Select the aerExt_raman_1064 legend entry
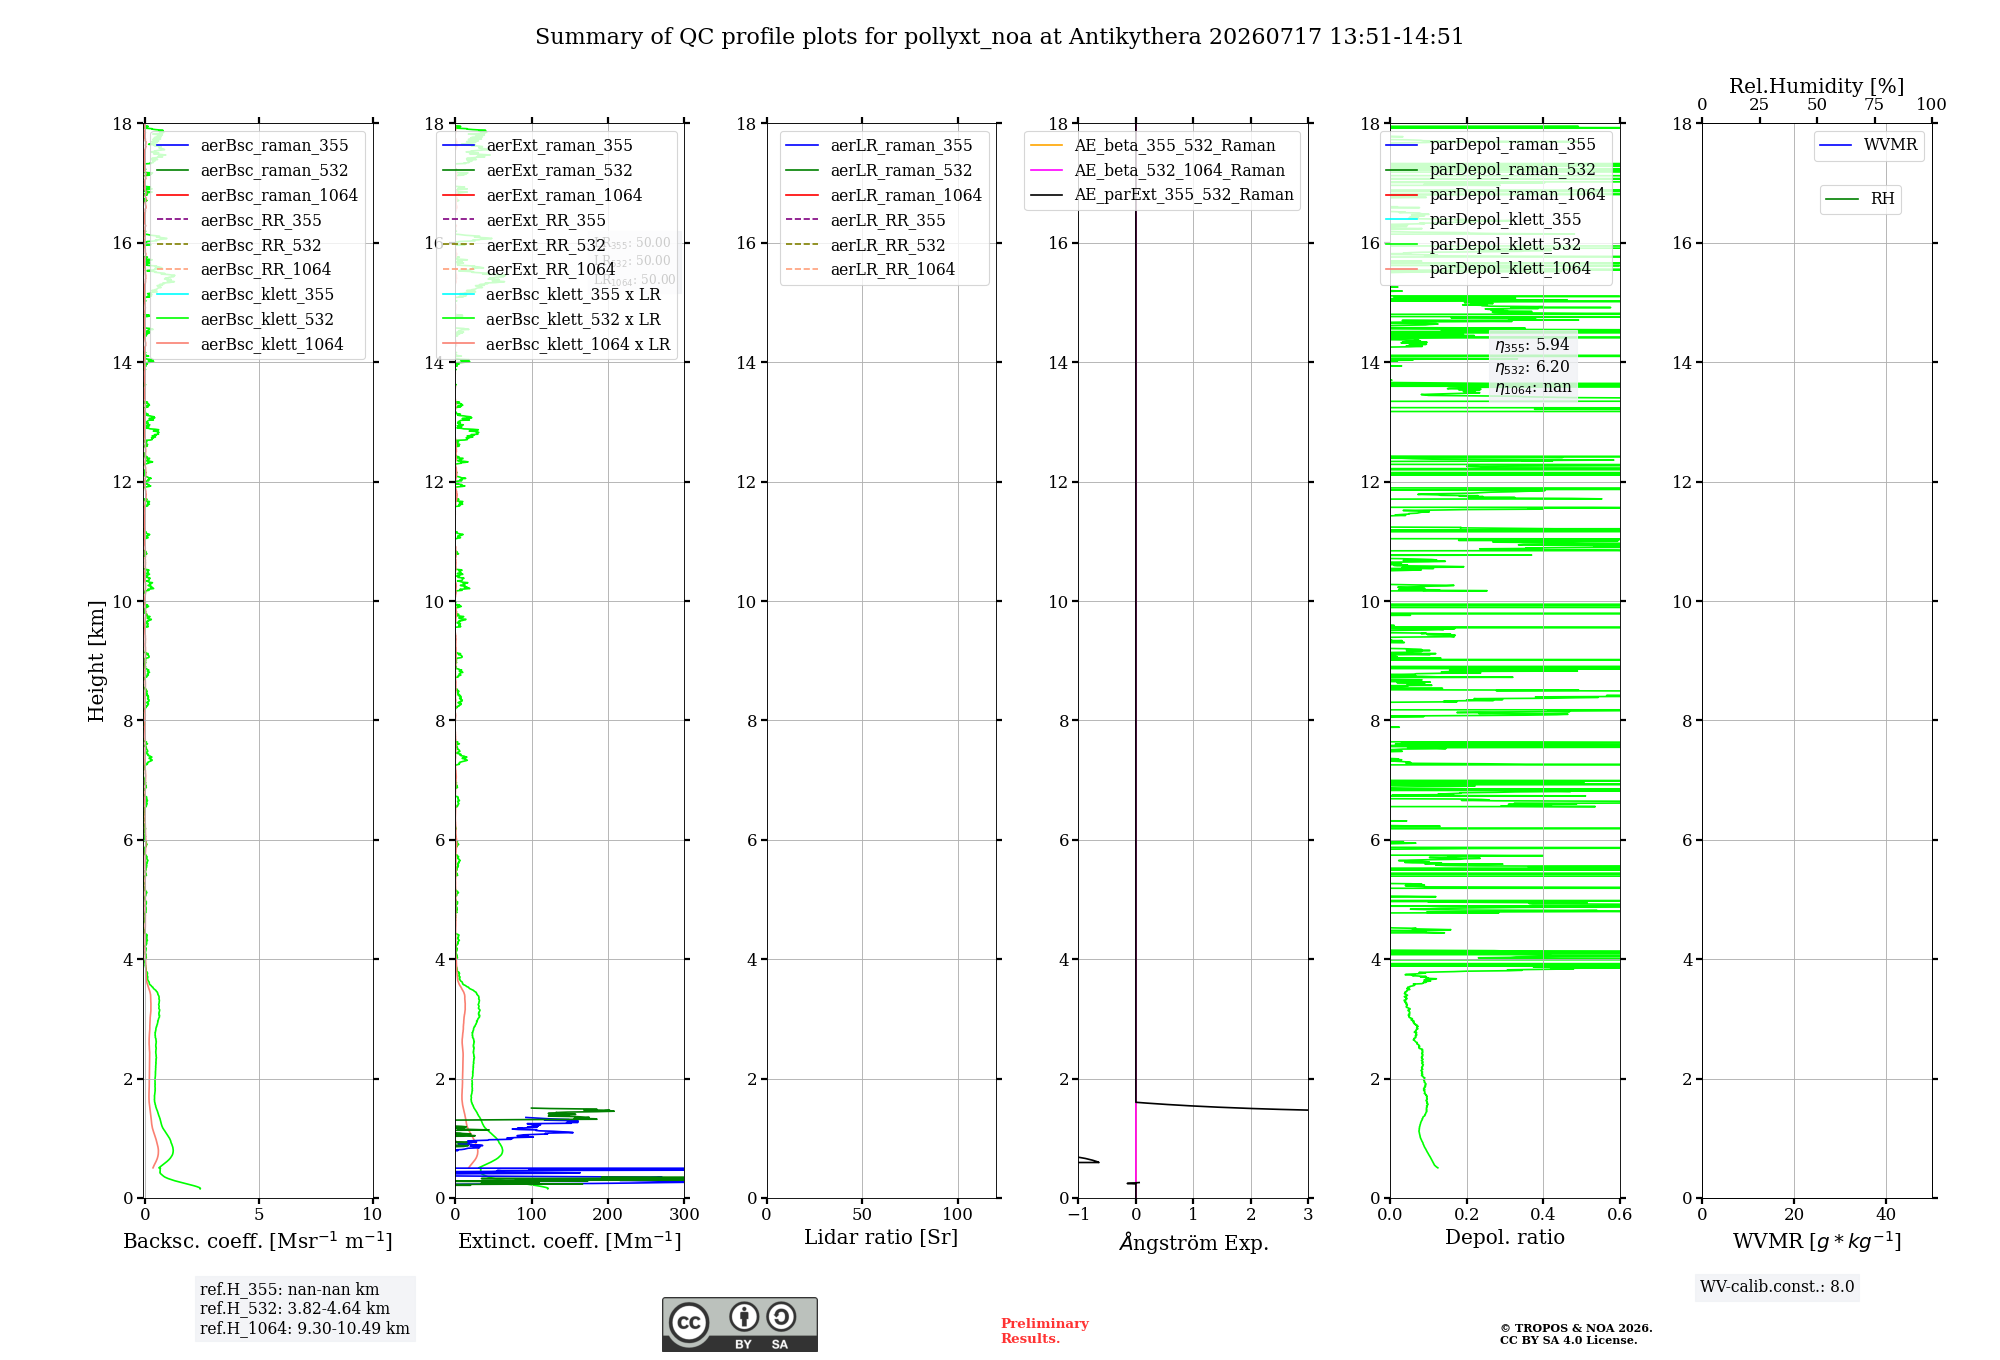The height and width of the screenshot is (1360, 2000). click(x=542, y=196)
